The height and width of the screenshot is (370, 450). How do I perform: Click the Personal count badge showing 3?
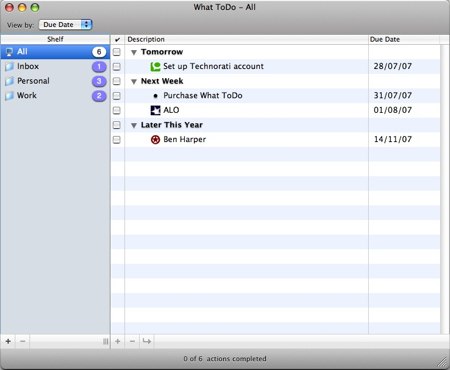99,81
